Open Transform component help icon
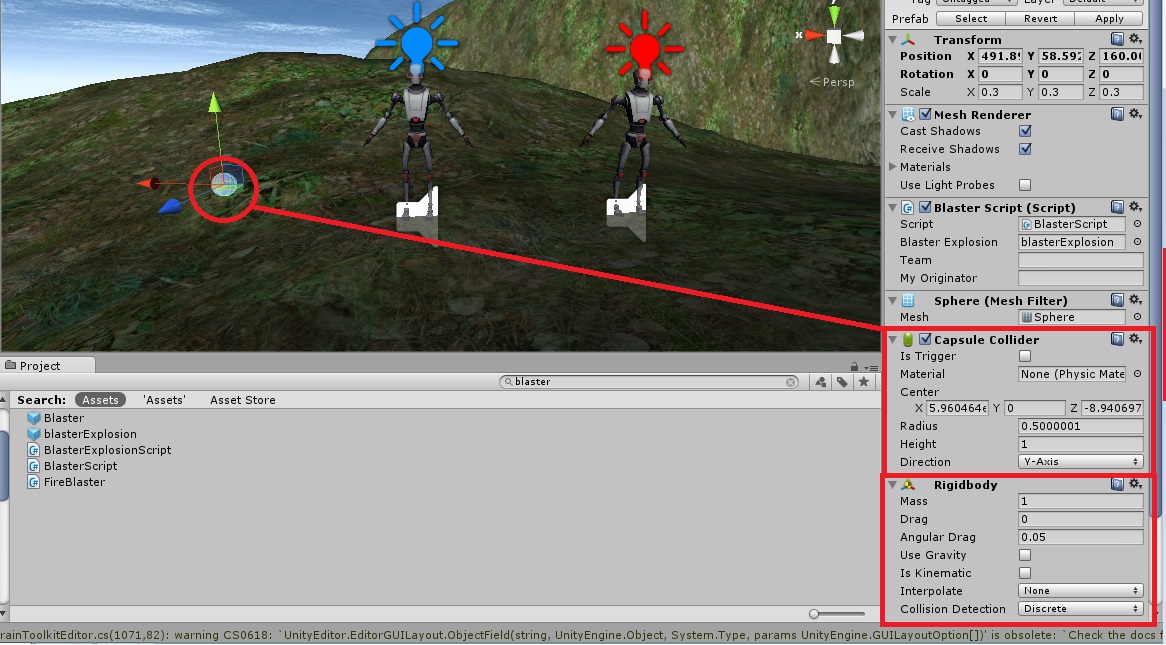The height and width of the screenshot is (645, 1166). [x=1117, y=39]
